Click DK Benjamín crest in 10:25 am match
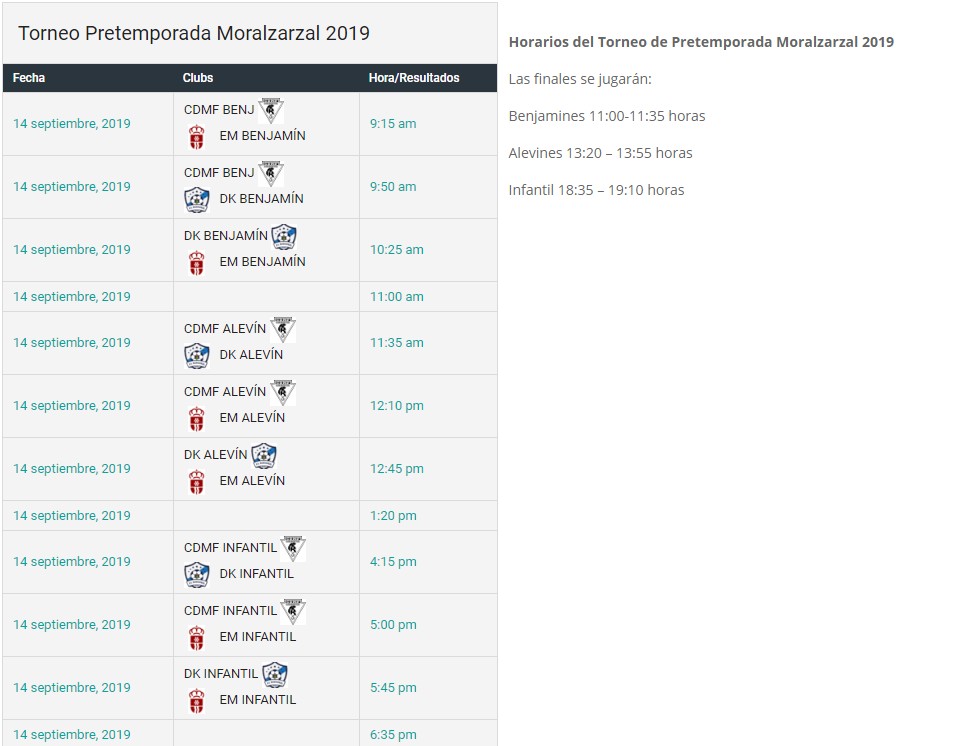The height and width of the screenshot is (746, 980). coord(284,237)
